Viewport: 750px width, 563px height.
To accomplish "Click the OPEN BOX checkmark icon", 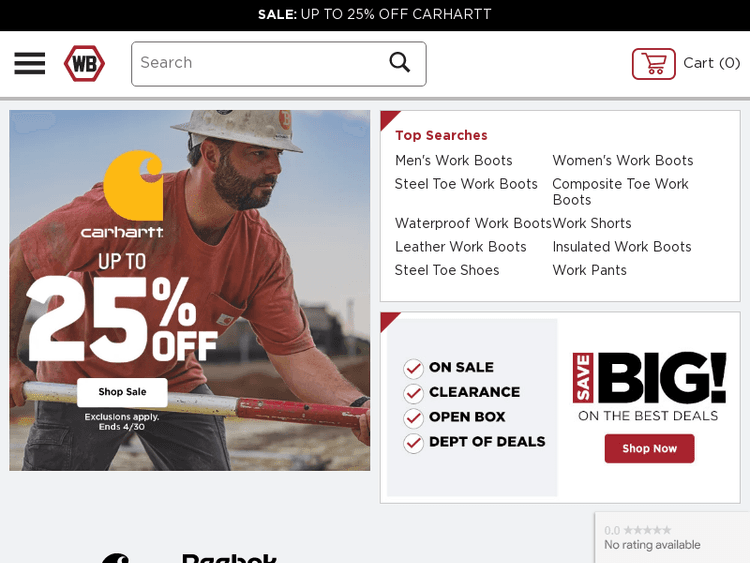I will (413, 418).
